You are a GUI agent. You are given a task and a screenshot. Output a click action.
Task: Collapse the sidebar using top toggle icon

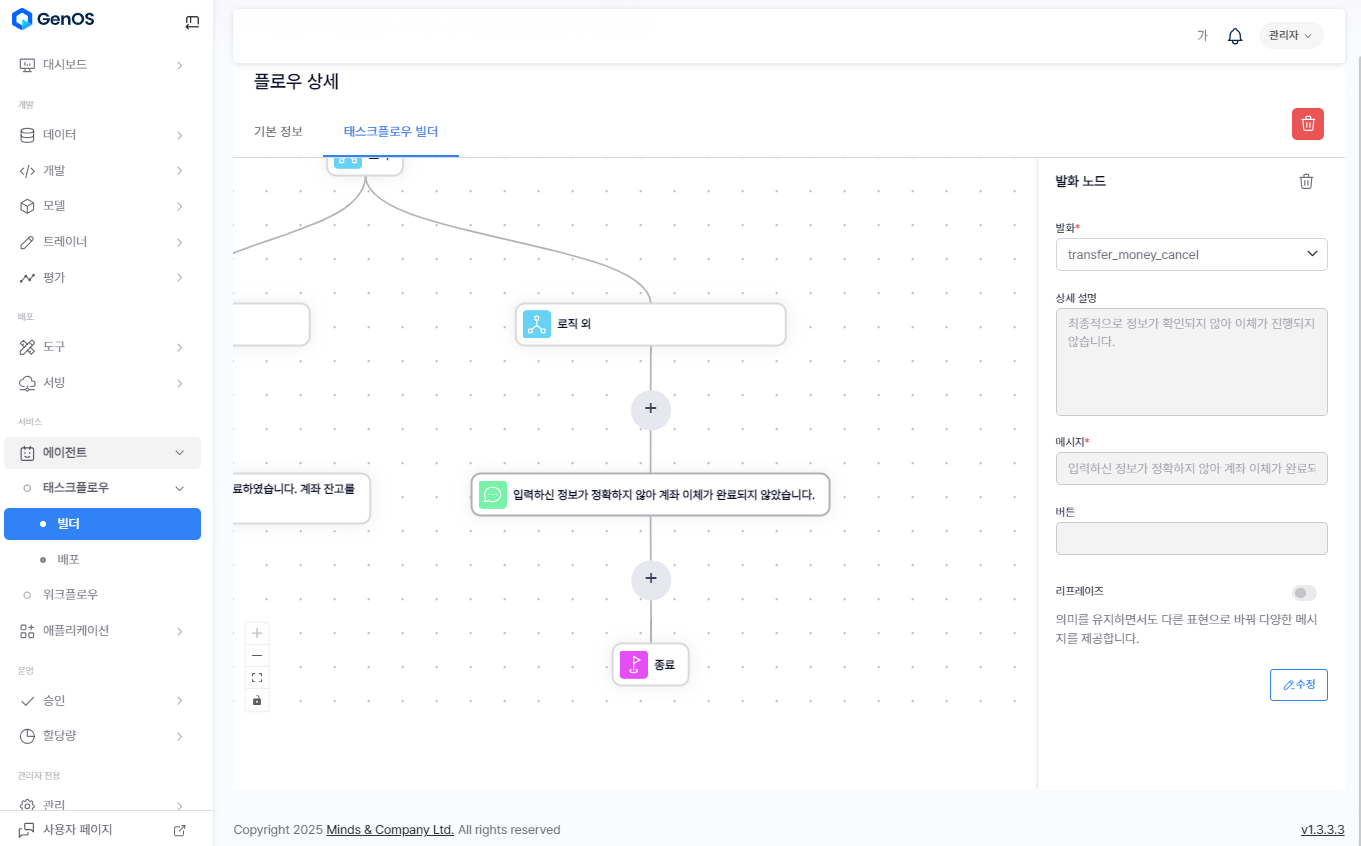click(x=192, y=22)
